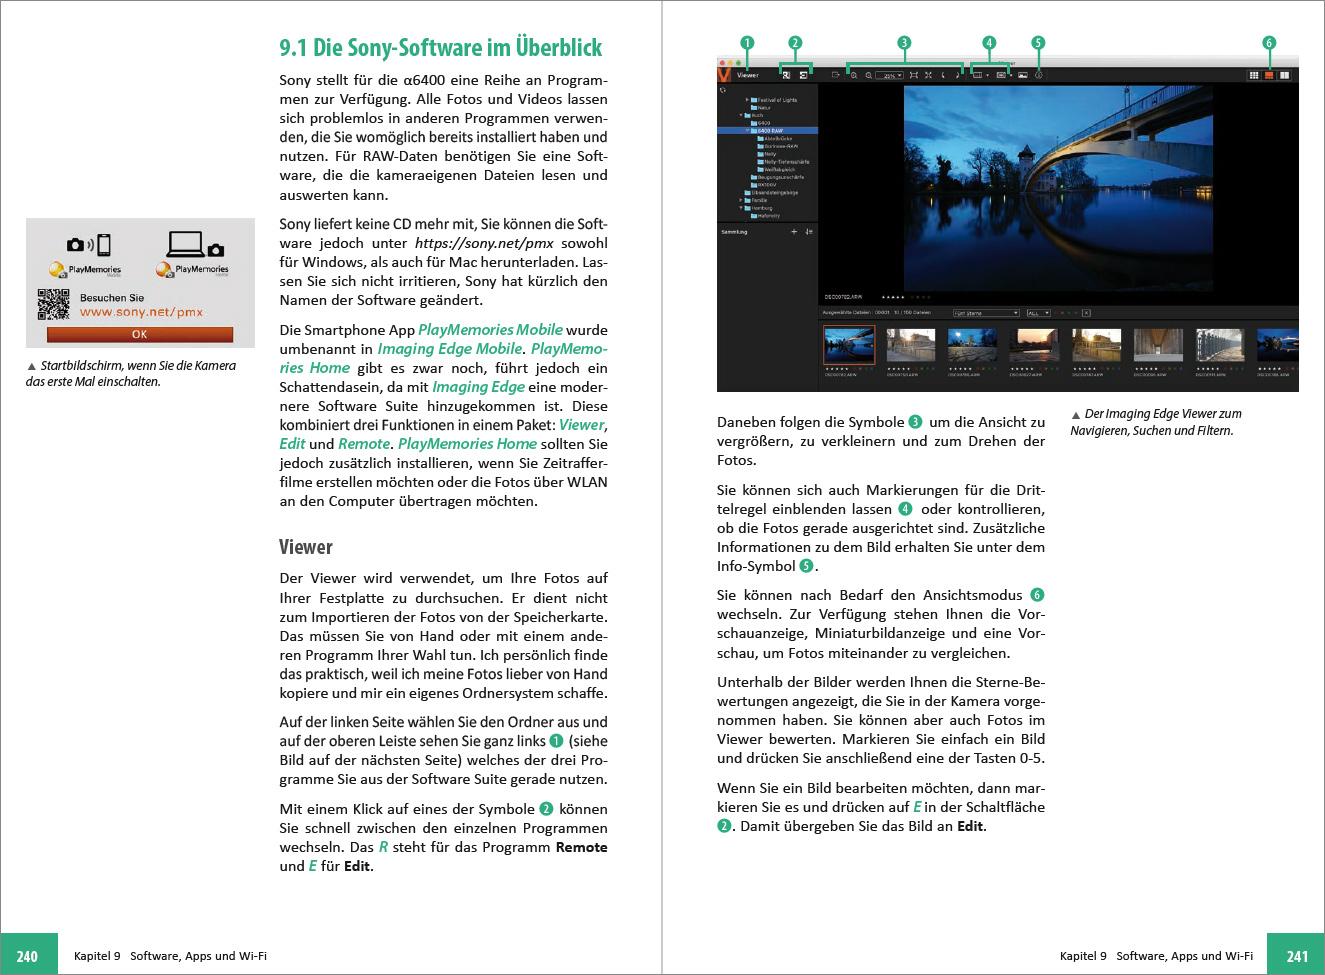Rotate the photo right
The height and width of the screenshot is (975, 1325).
pos(959,75)
